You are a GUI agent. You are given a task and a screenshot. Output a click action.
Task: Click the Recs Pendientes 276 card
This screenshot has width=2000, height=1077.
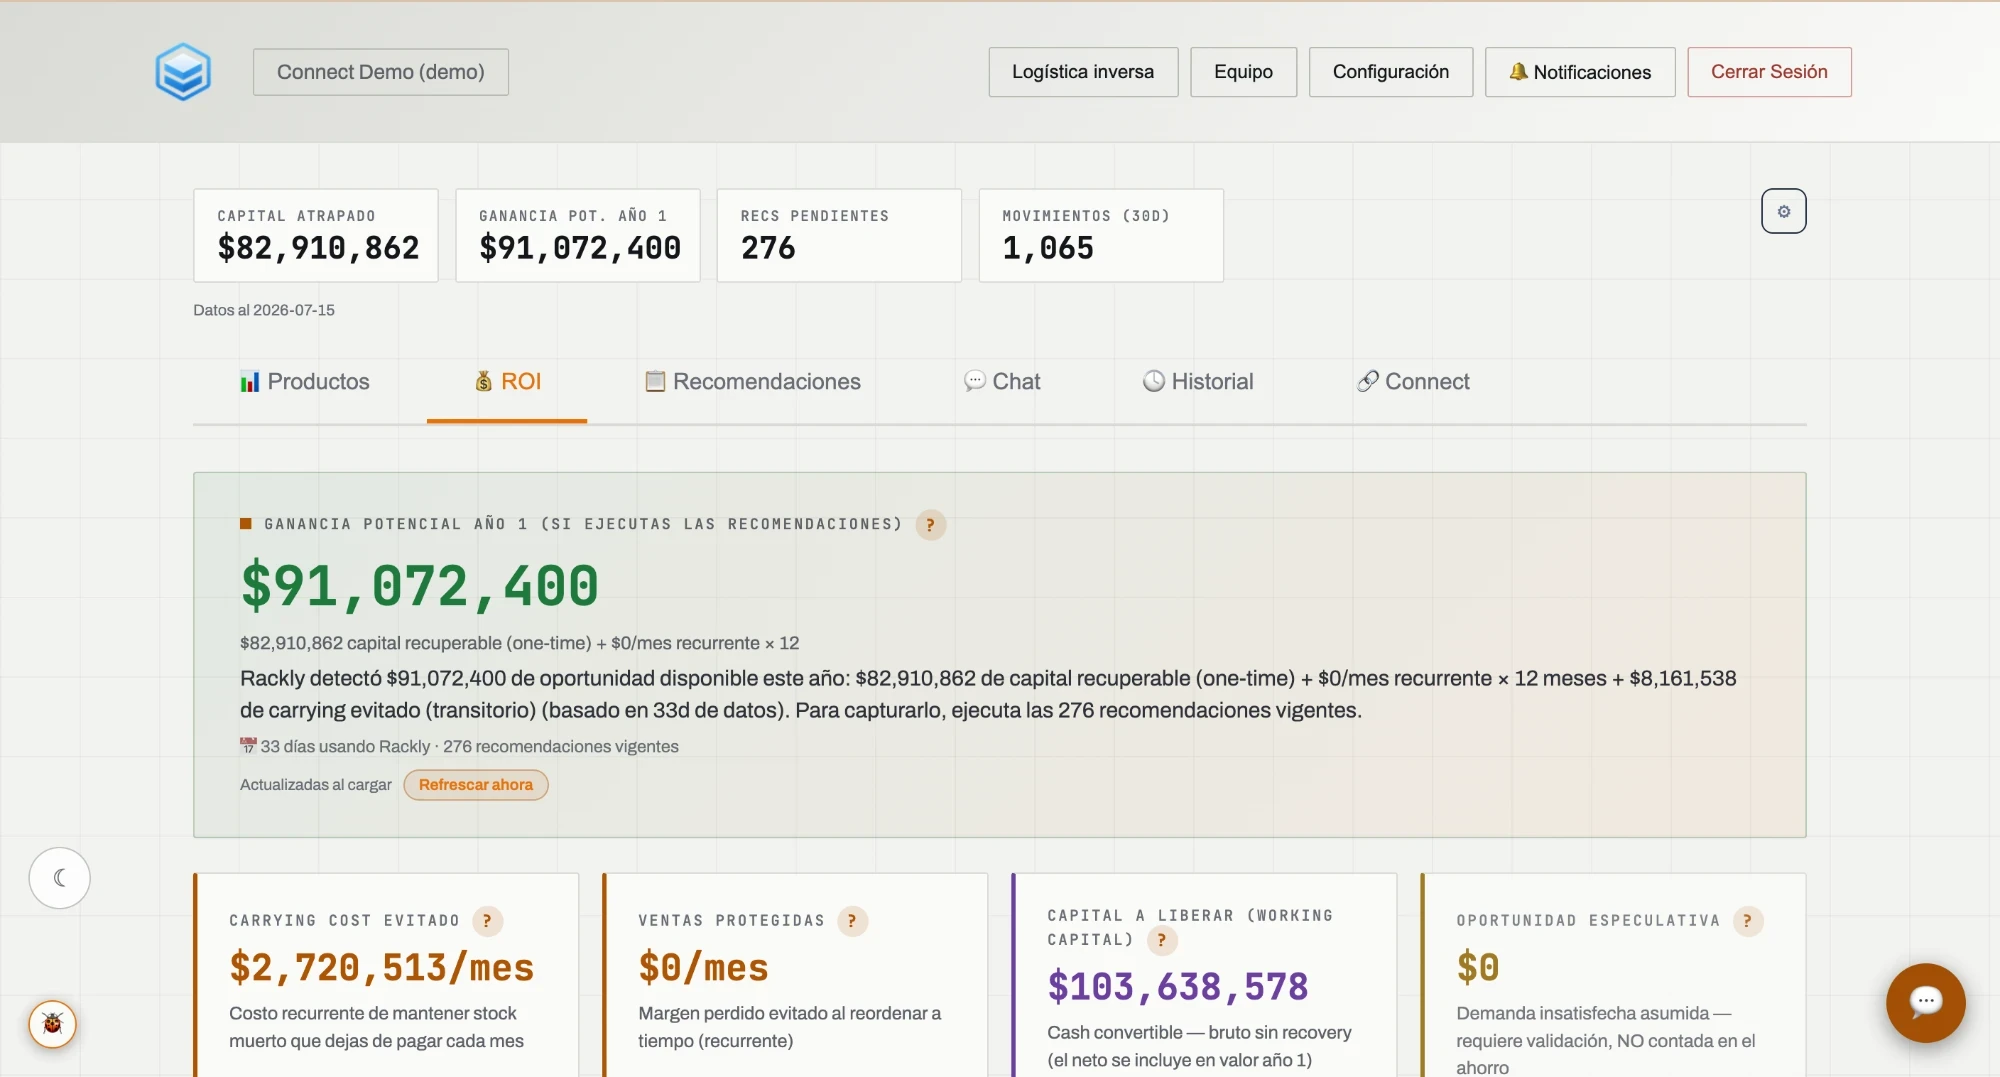[x=839, y=236]
